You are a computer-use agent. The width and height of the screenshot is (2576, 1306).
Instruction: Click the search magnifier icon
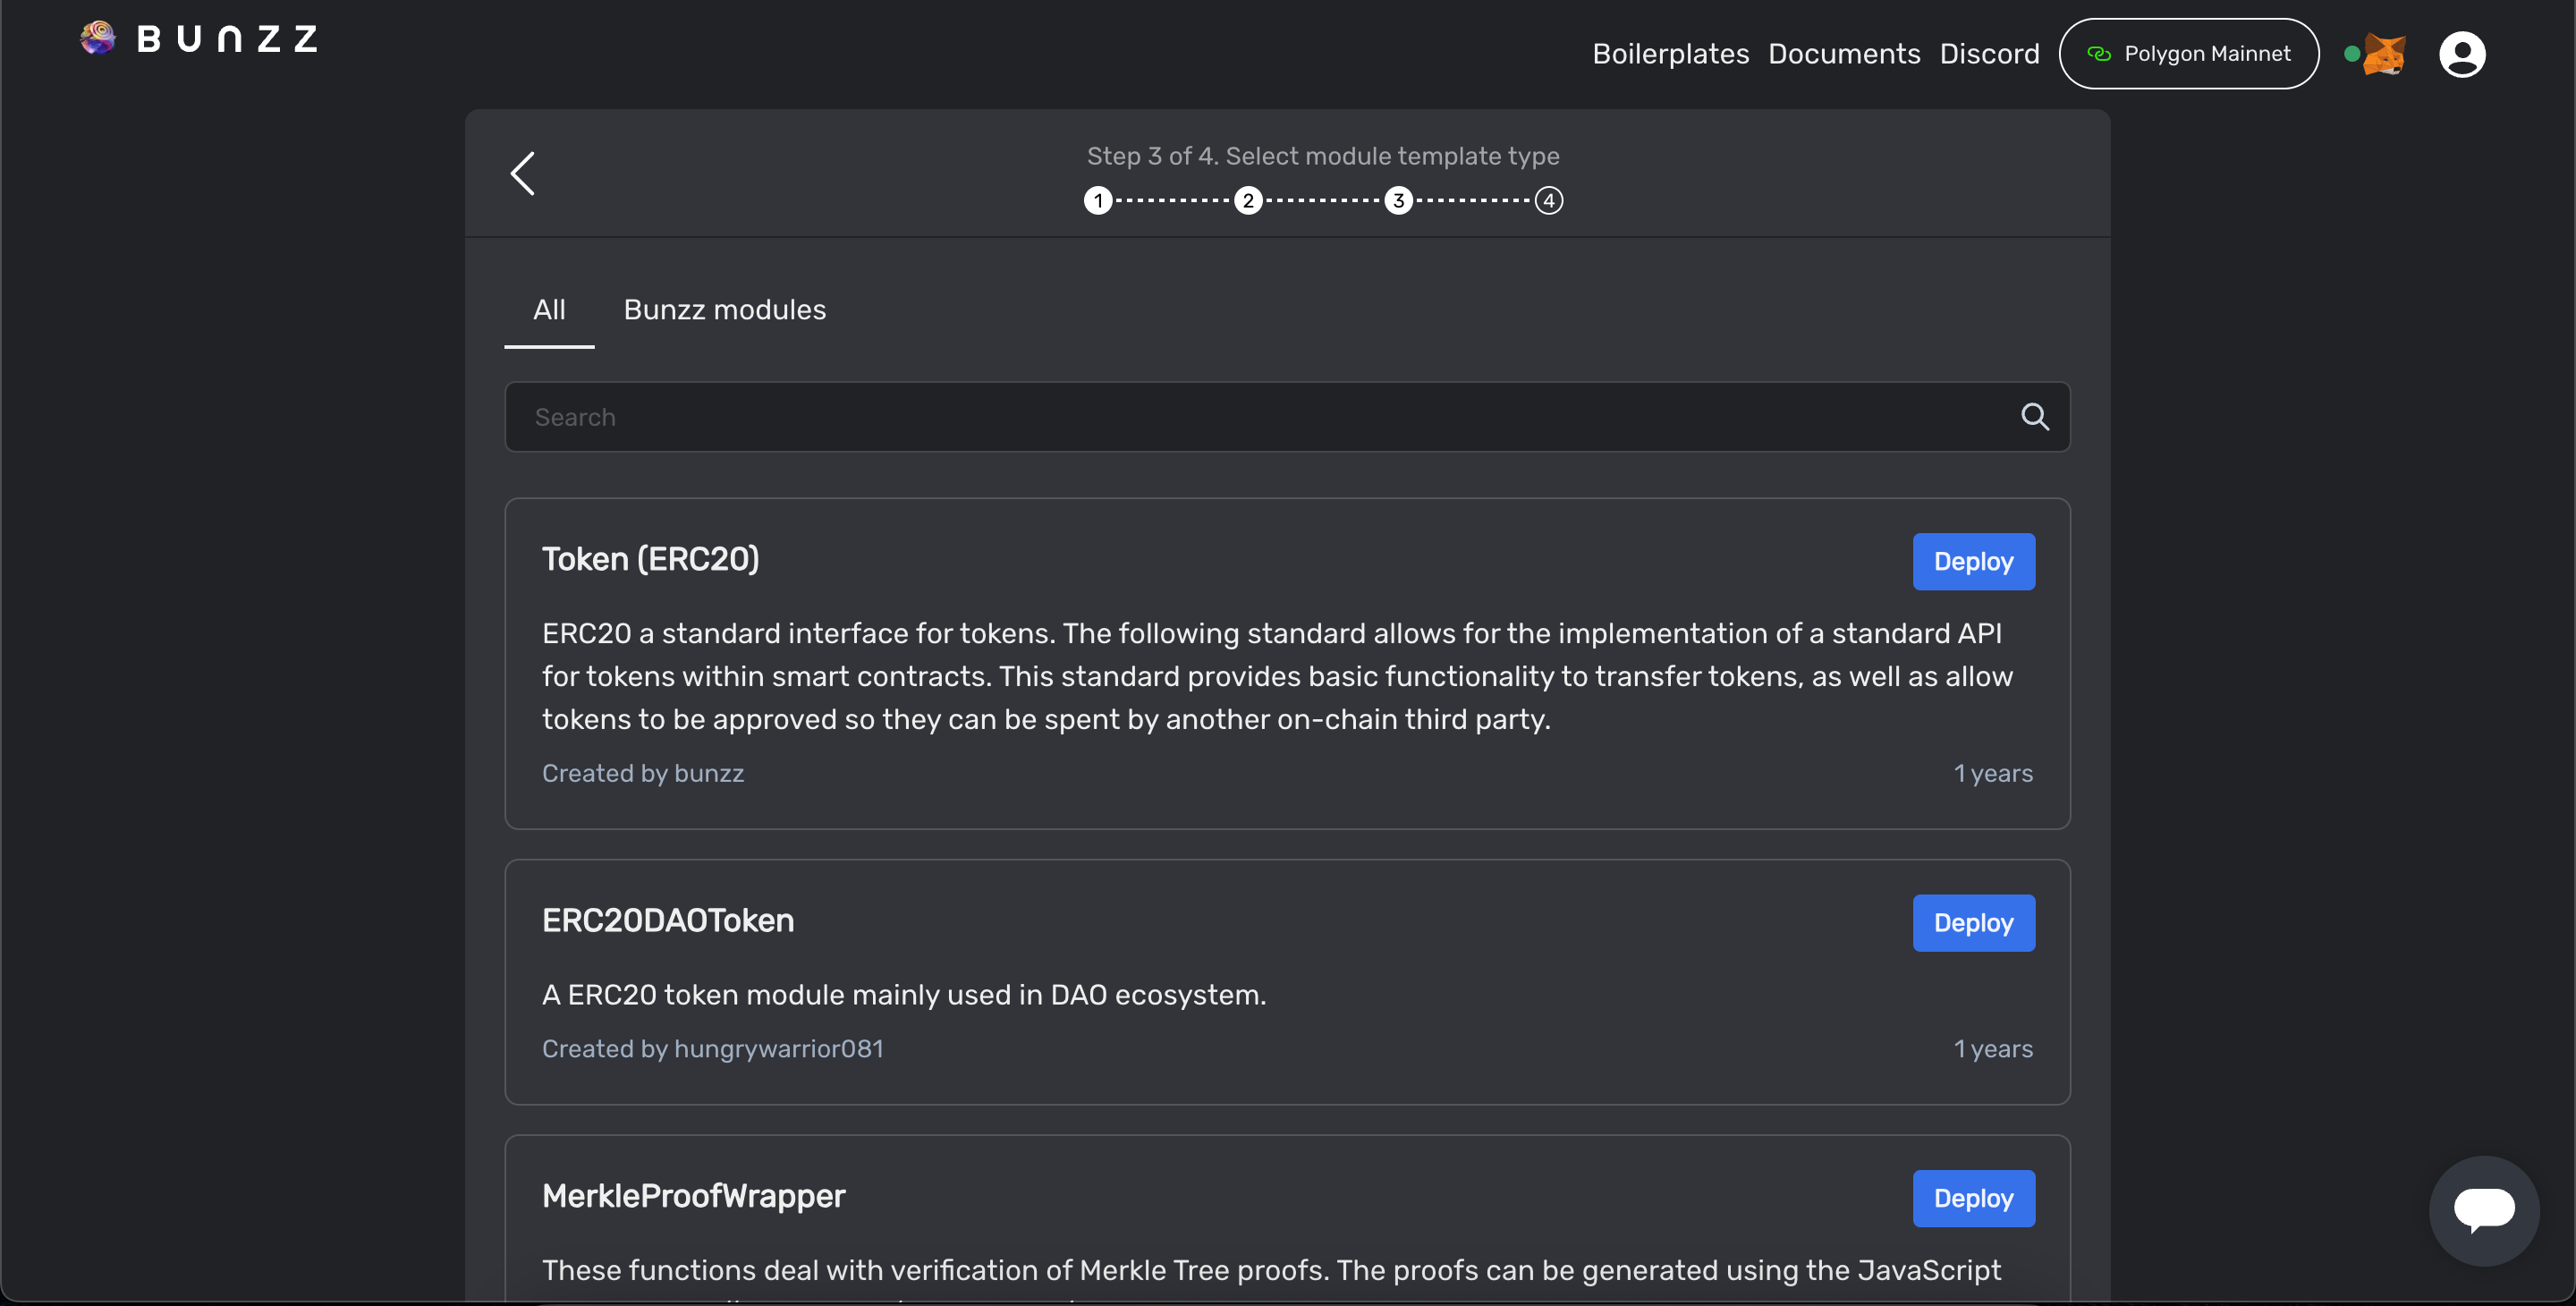[x=2034, y=417]
